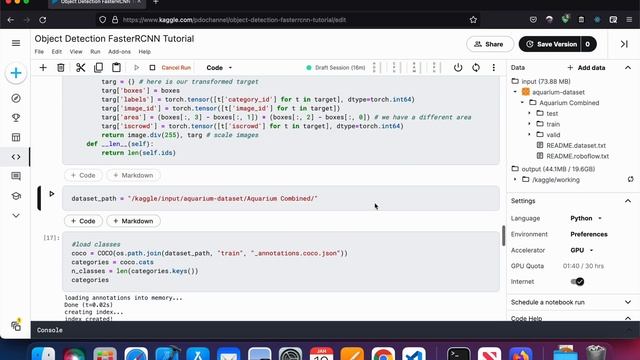Open the Accelerator GPU dropdown
This screenshot has height=360, width=640.
pyautogui.click(x=582, y=250)
